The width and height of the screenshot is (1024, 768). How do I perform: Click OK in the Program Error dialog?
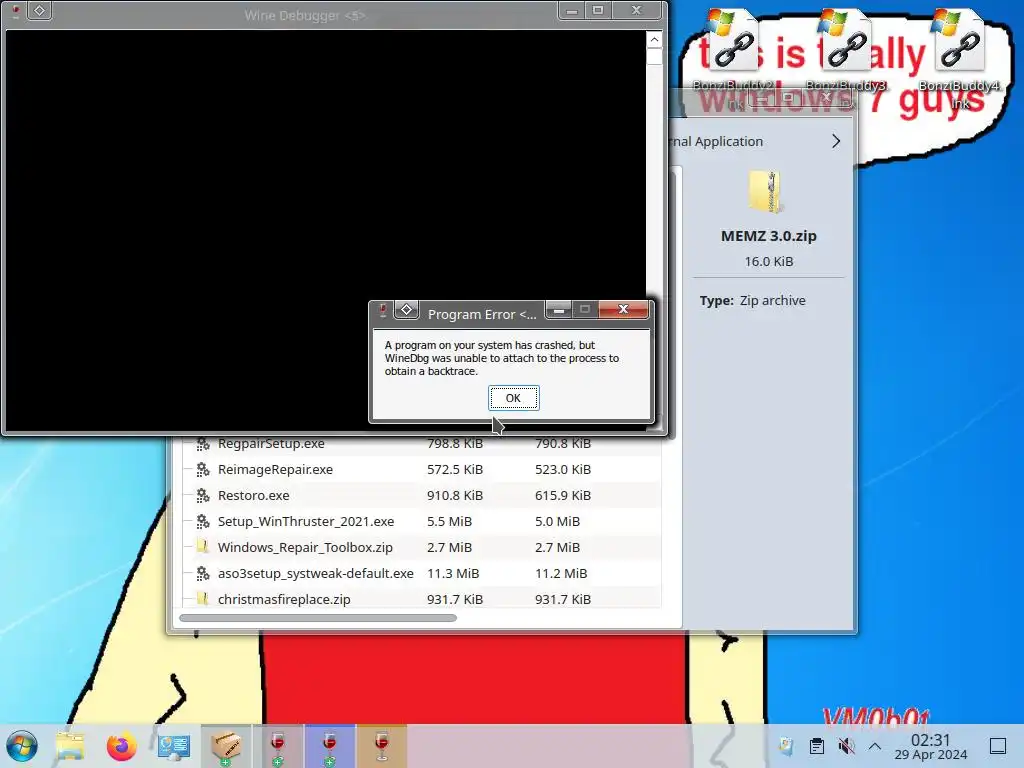513,398
